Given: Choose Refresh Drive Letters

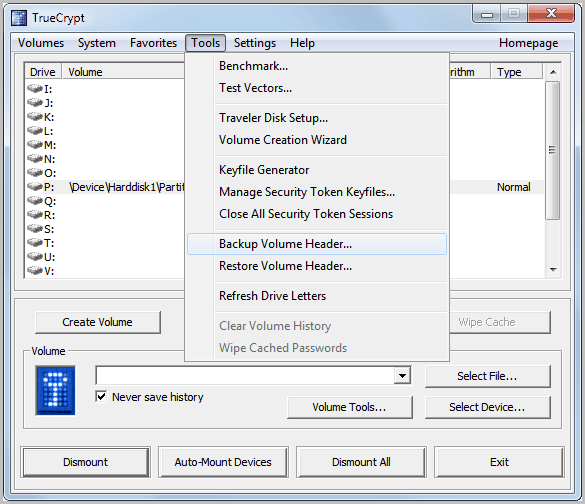Looking at the screenshot, I should 317,296.
